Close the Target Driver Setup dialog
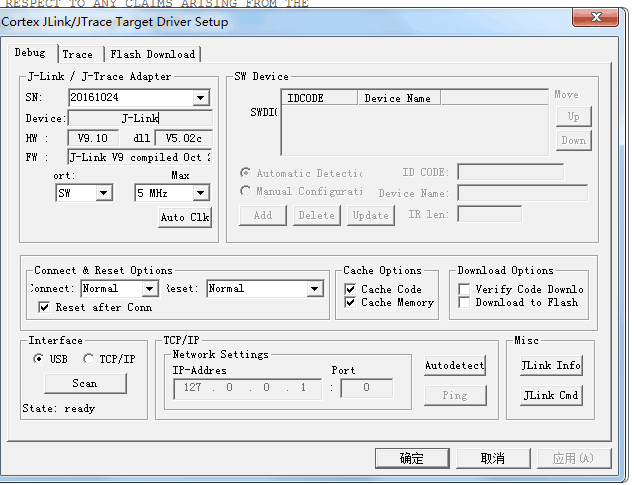634x485 pixels. point(595,17)
